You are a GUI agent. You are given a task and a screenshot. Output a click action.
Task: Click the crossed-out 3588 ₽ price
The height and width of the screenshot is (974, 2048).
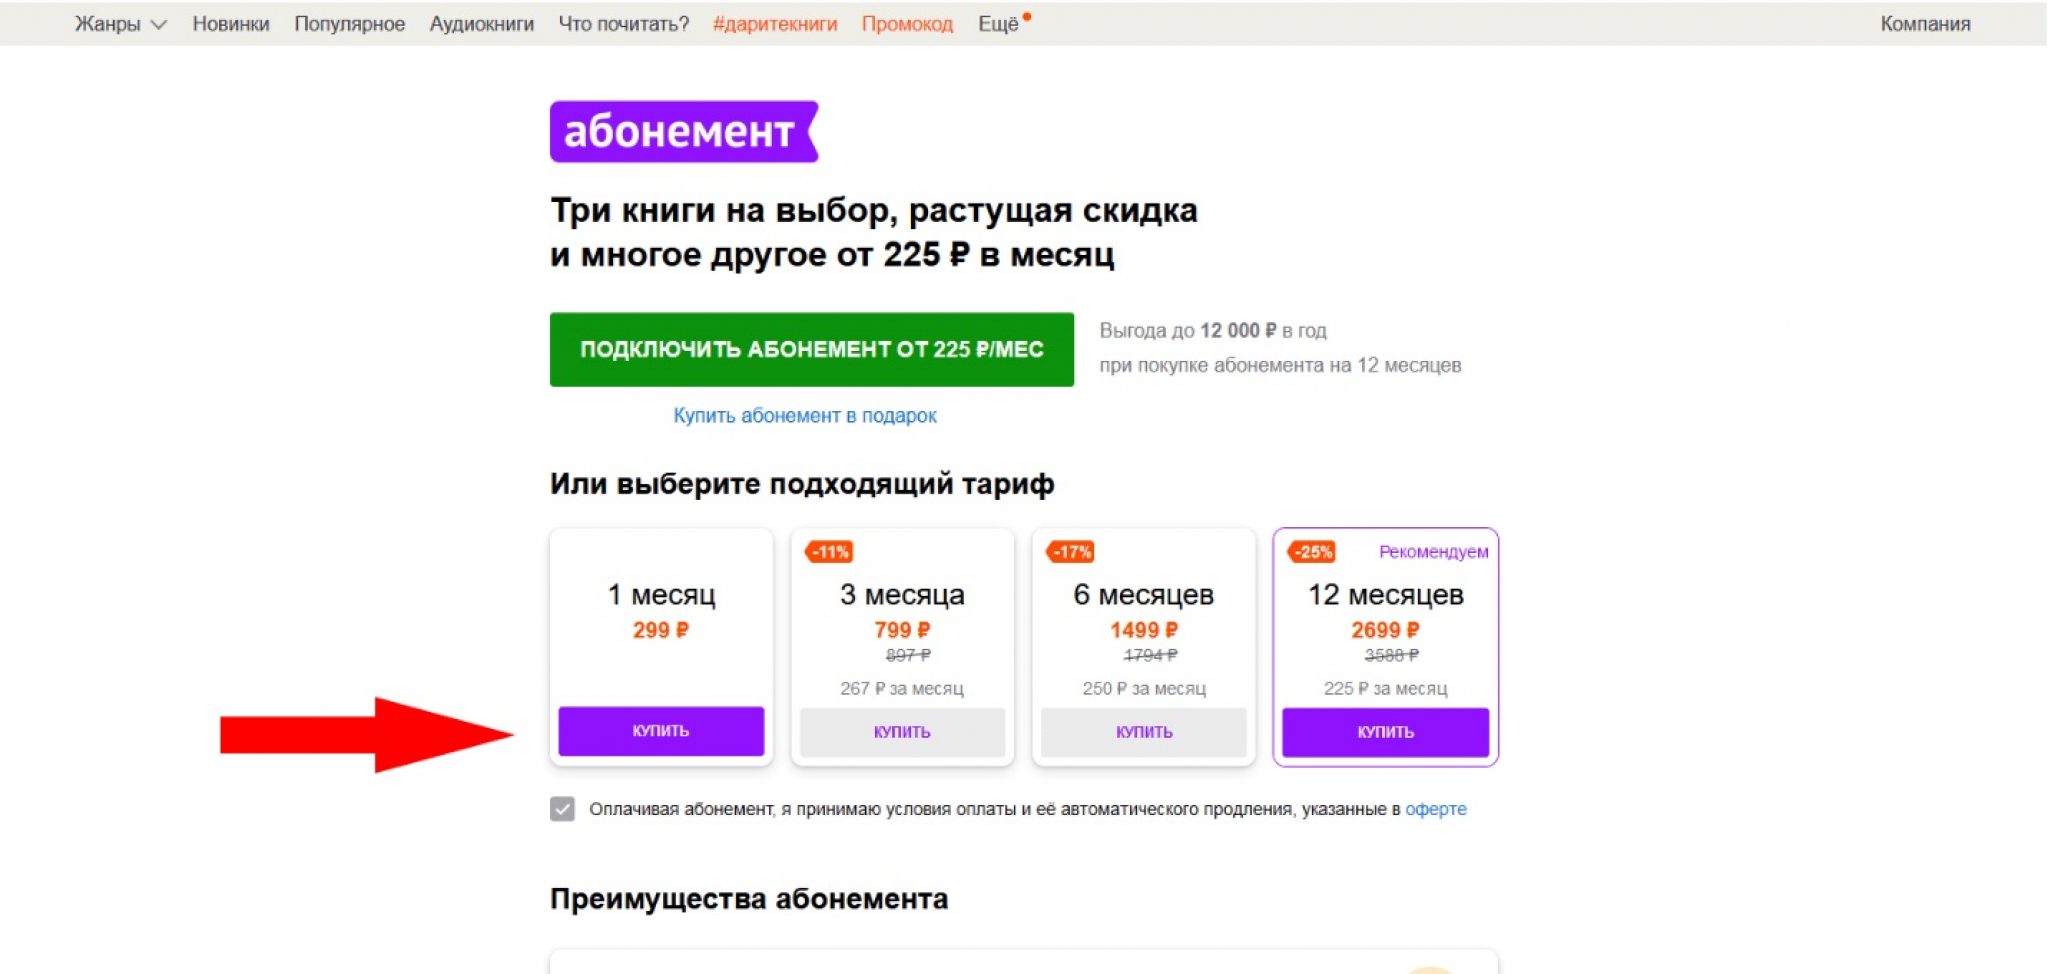[x=1391, y=655]
